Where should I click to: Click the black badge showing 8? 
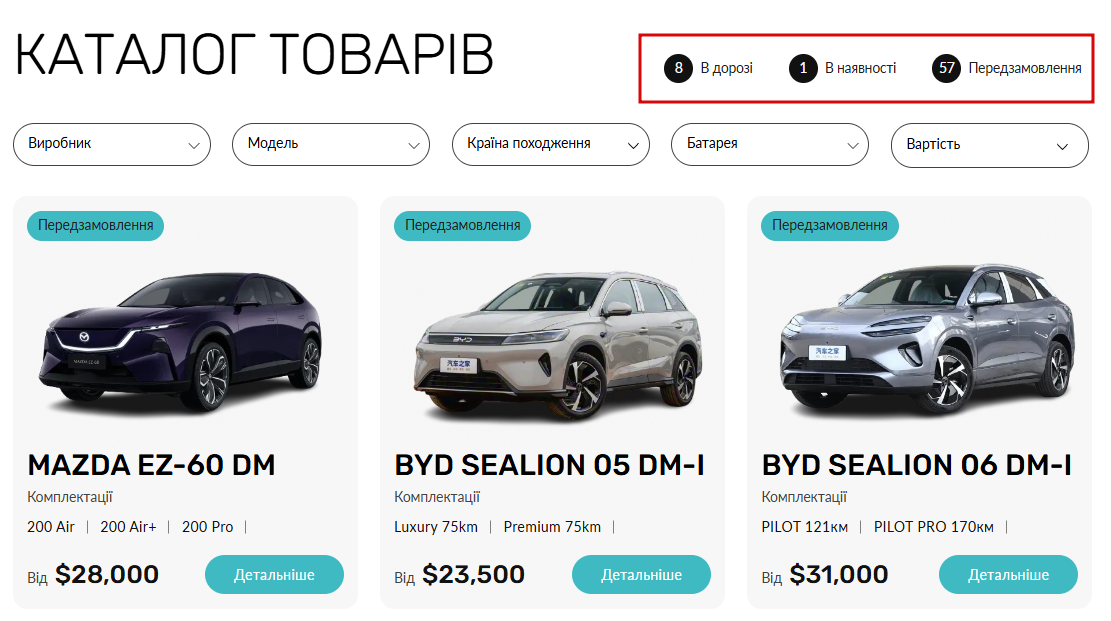(x=678, y=68)
